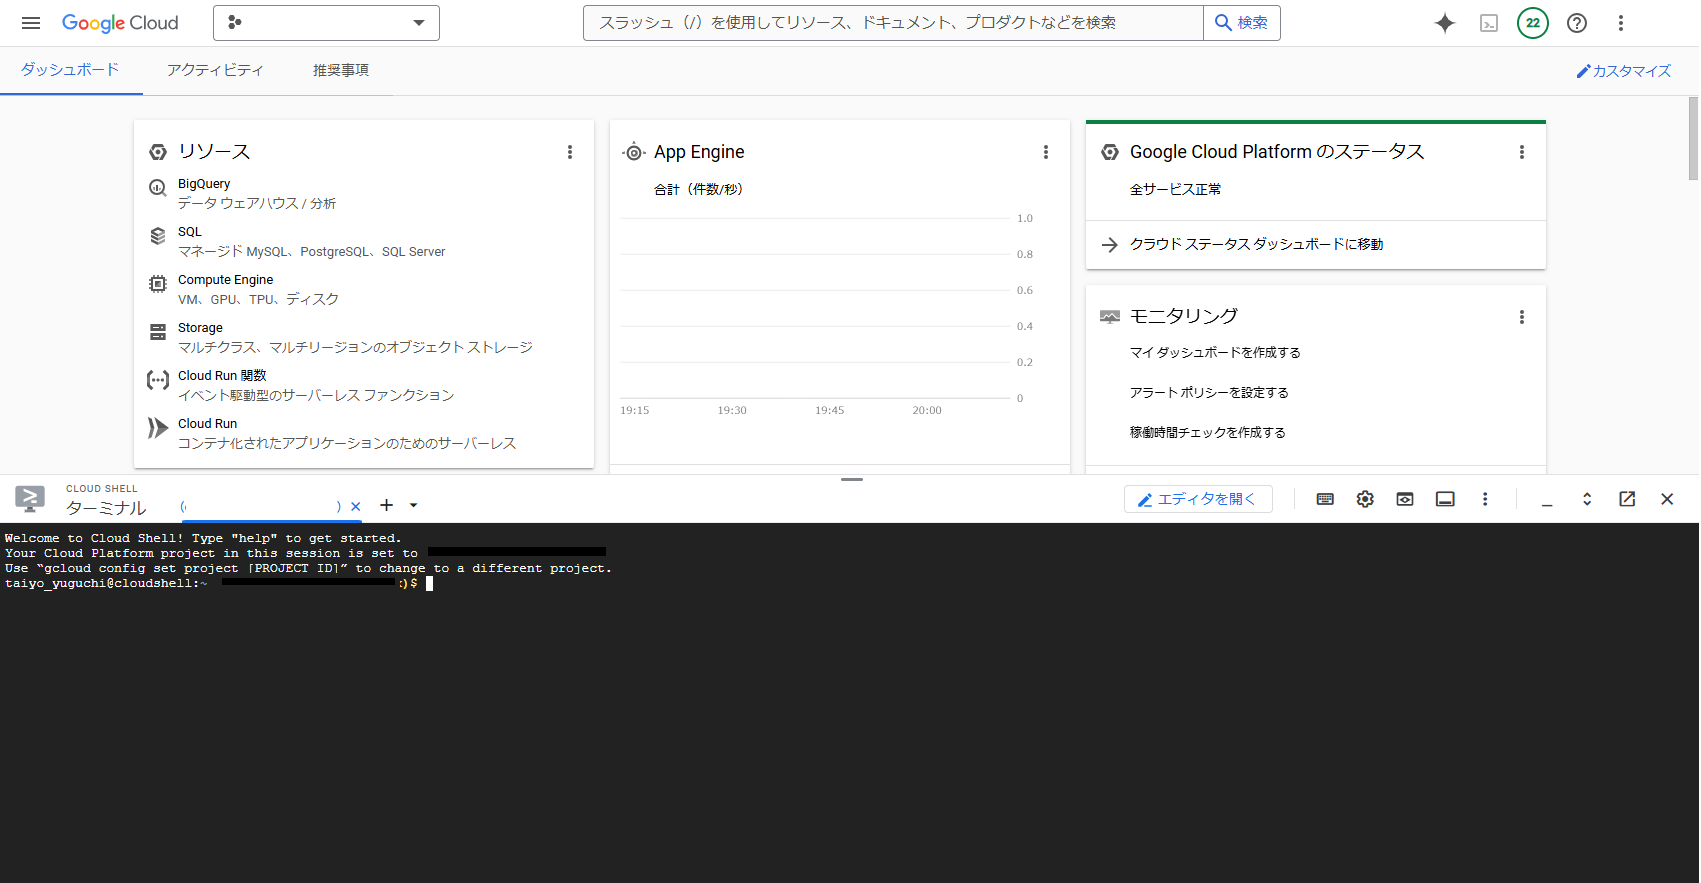Click the エディタを開く button
Screen dimensions: 1701x883
point(1198,499)
